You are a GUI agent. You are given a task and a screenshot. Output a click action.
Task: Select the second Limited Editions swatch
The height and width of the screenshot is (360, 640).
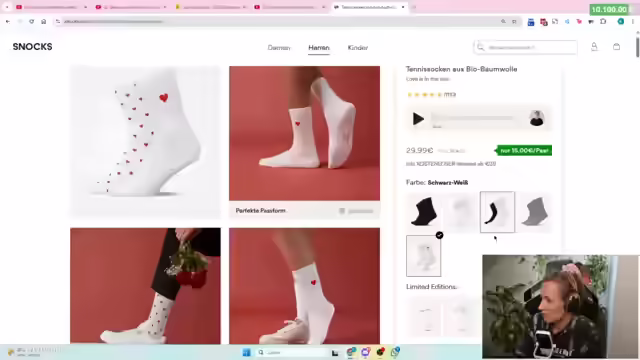(x=460, y=318)
